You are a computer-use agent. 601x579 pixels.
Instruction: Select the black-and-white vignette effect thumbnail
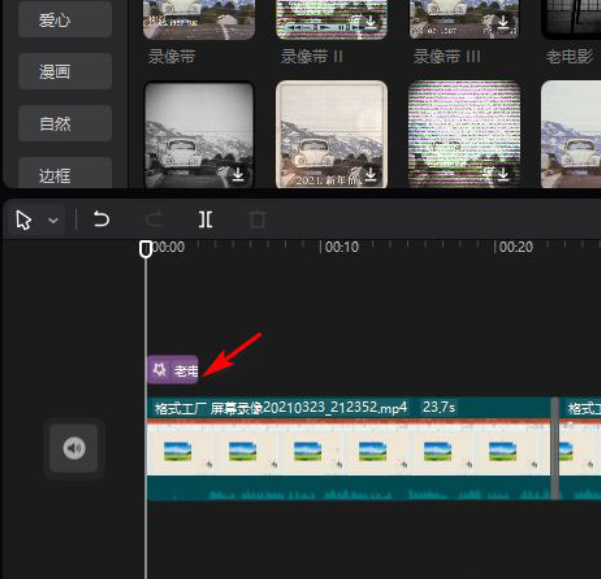click(198, 135)
